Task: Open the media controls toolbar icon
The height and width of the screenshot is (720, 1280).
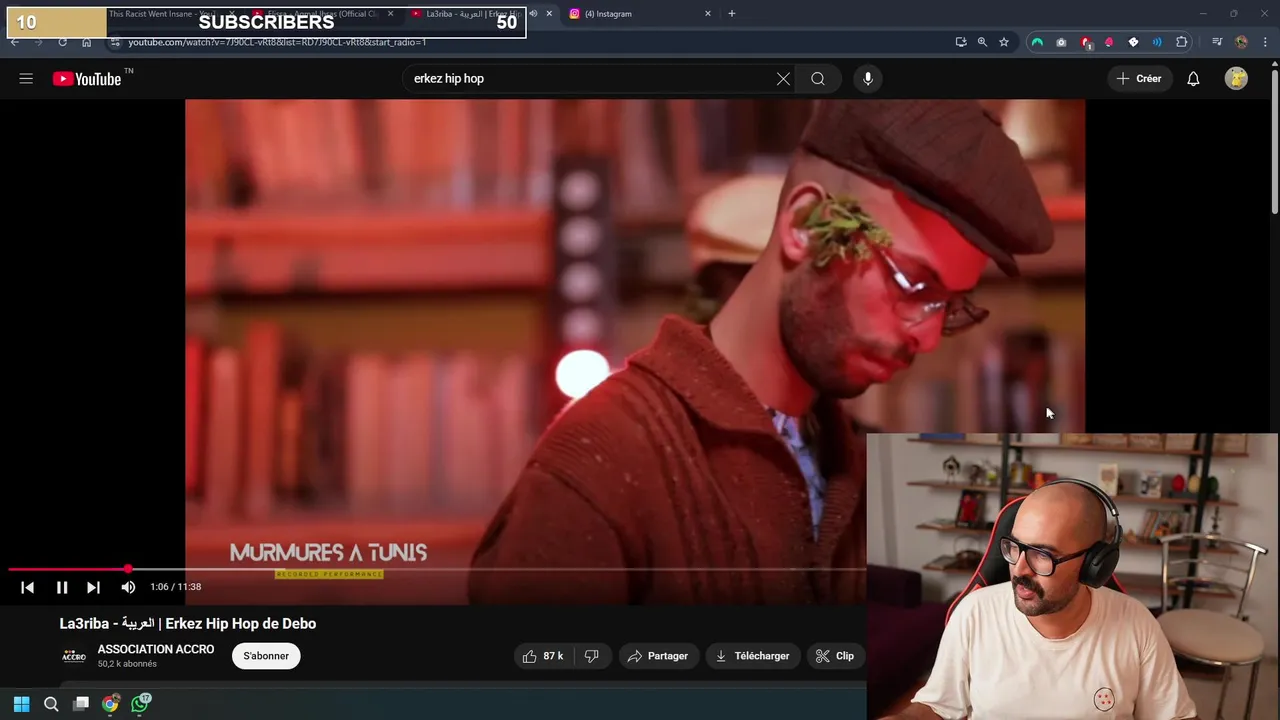Action: click(1217, 42)
